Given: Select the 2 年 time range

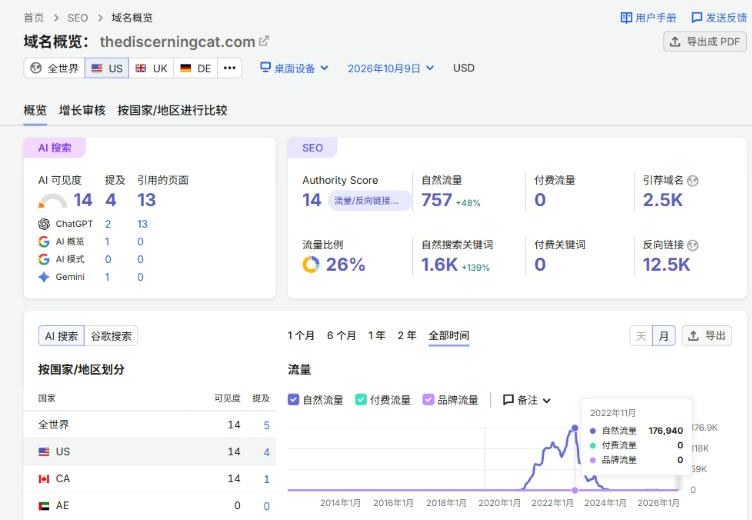Looking at the screenshot, I should [x=407, y=336].
